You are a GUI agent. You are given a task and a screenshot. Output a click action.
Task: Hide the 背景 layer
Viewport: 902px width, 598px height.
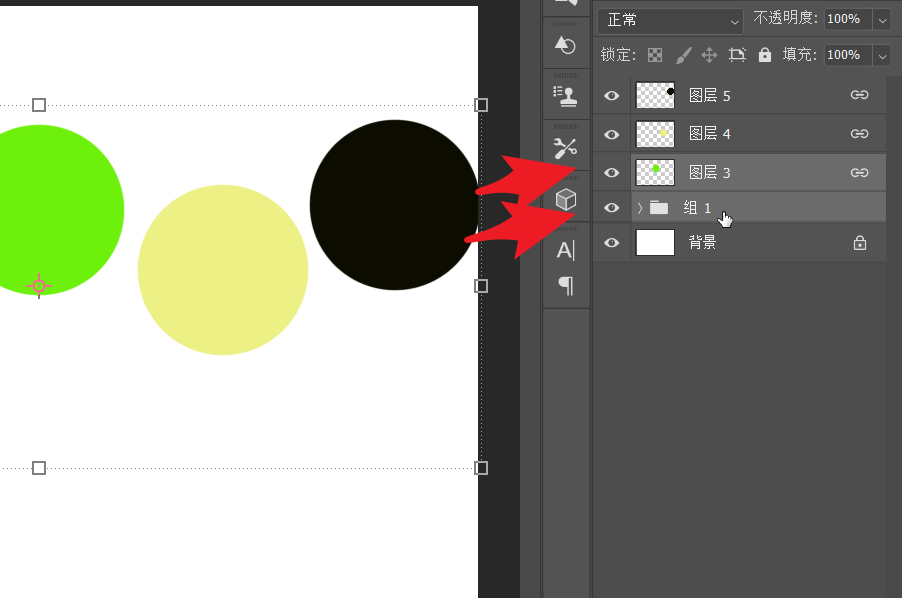(x=612, y=242)
